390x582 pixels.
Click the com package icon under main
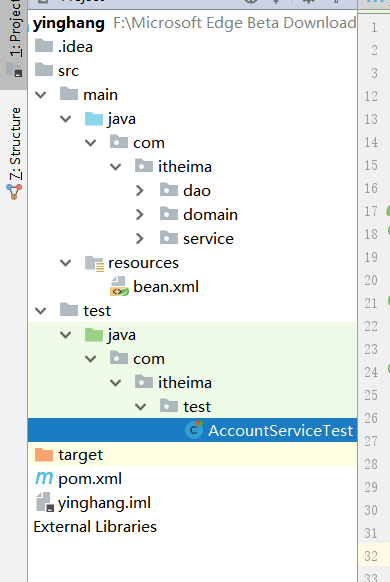[119, 142]
